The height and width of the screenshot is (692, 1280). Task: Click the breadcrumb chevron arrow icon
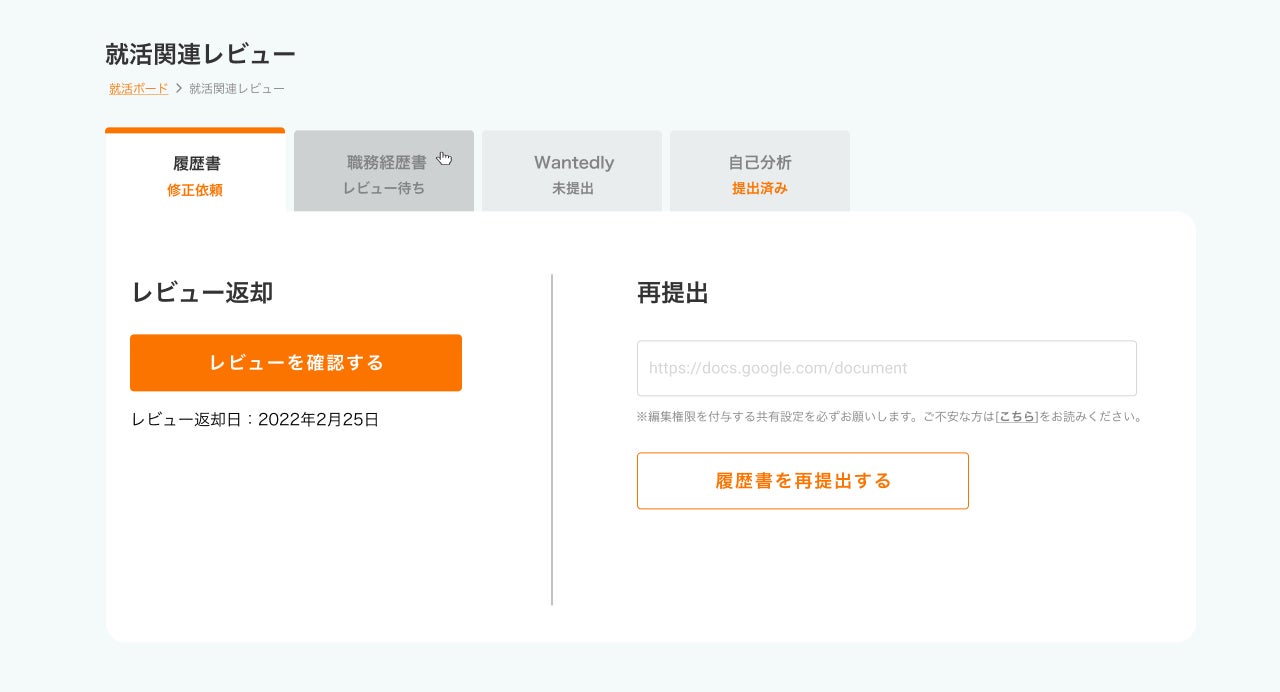point(179,89)
